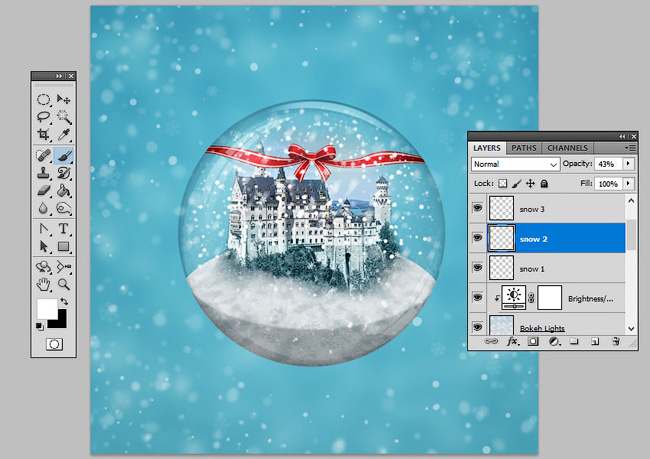Image resolution: width=650 pixels, height=459 pixels.
Task: Select the Zoom tool
Action: point(63,284)
